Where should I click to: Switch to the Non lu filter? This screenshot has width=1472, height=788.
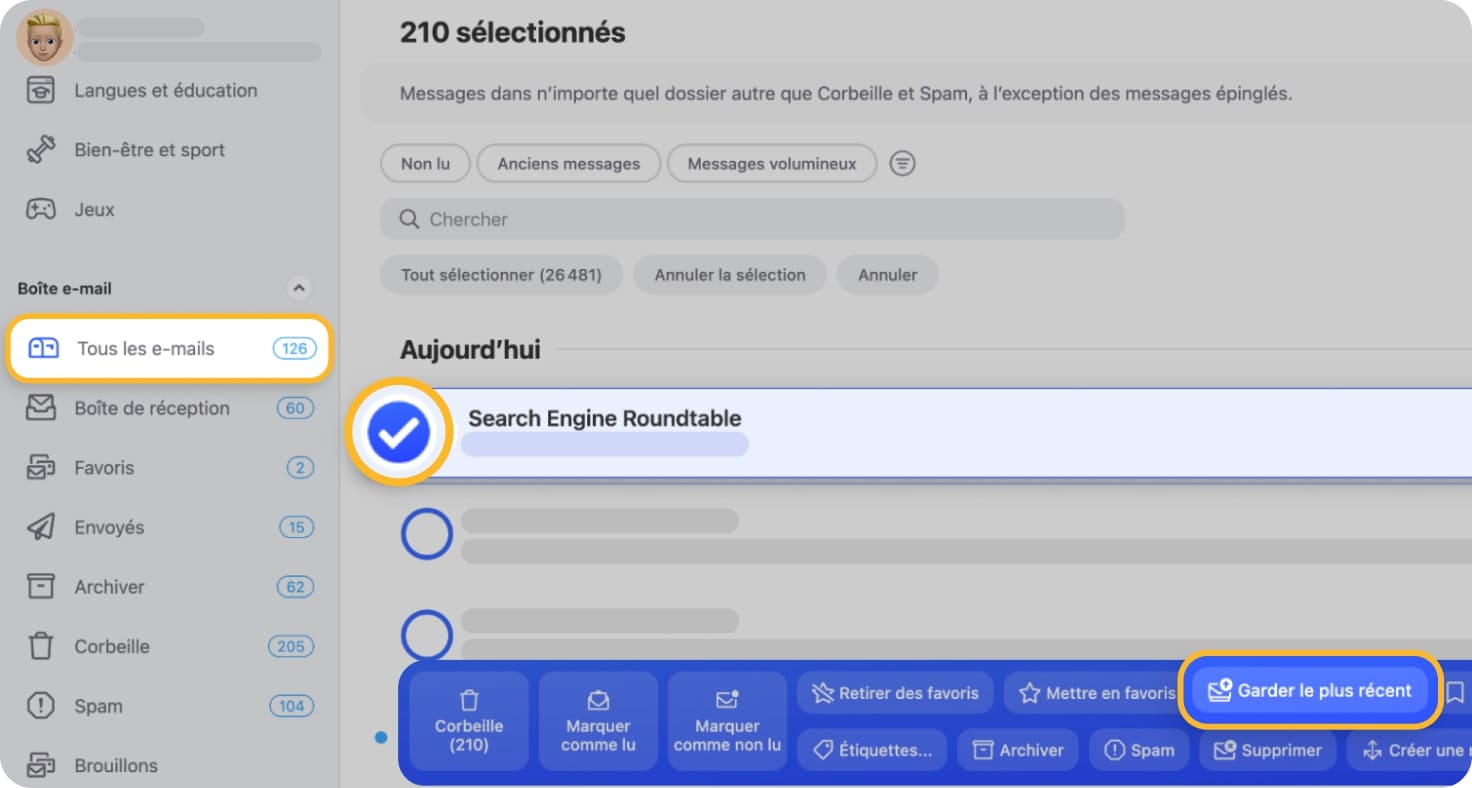tap(424, 163)
